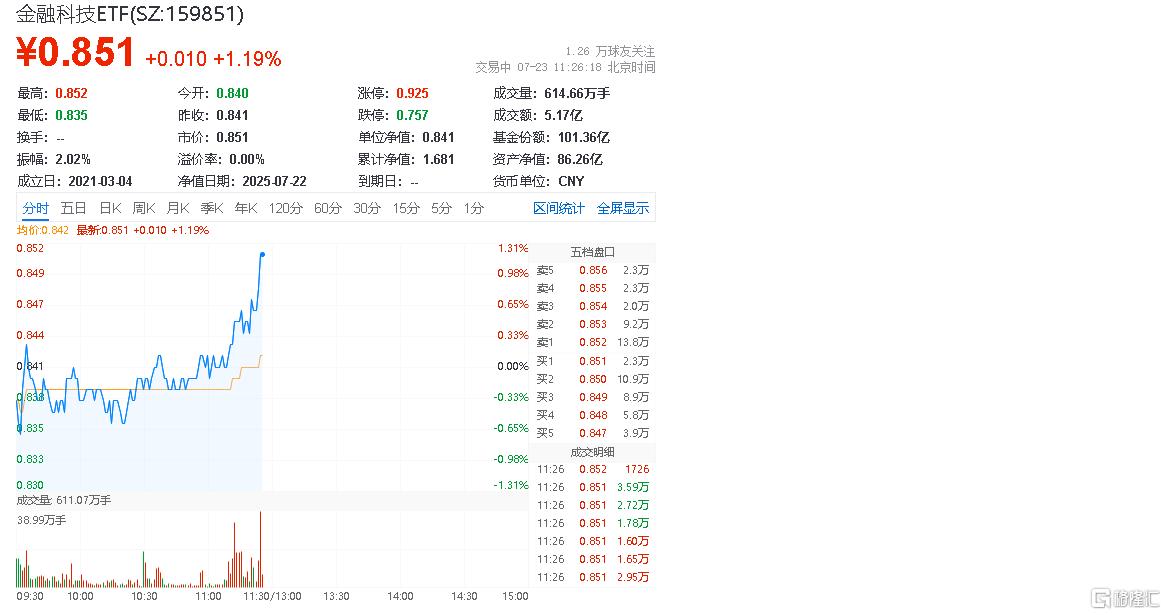
Task: Select the 成交额 value 5.17亿
Action: click(564, 115)
